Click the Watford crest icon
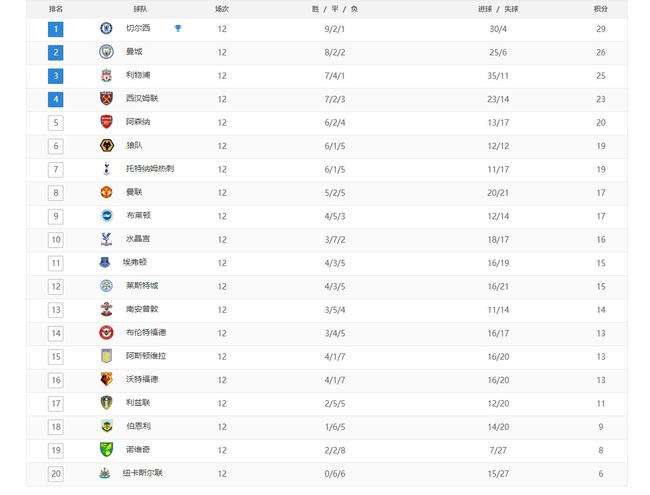Screen dimensions: 650x495 pyautogui.click(x=107, y=379)
